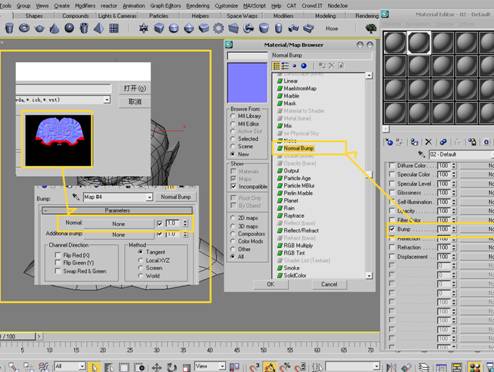Click the Normal map None button
Image resolution: width=494 pixels, height=372 pixels.
[x=118, y=224]
